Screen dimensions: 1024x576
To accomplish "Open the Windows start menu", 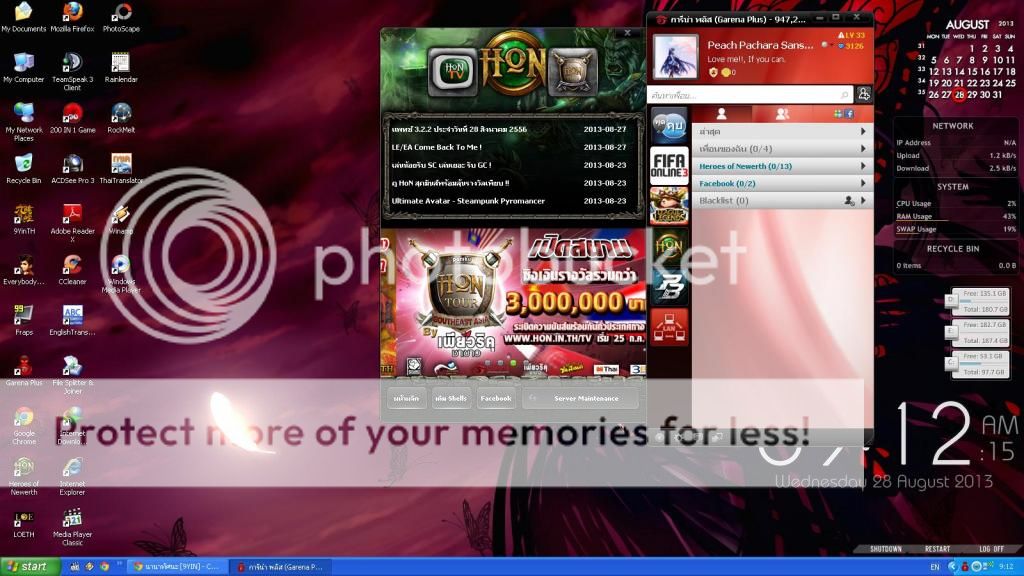I will 30,566.
